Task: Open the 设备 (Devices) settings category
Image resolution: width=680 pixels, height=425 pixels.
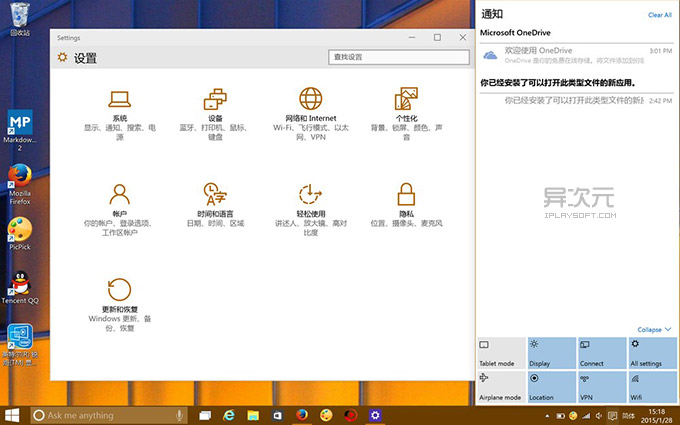Action: [215, 114]
